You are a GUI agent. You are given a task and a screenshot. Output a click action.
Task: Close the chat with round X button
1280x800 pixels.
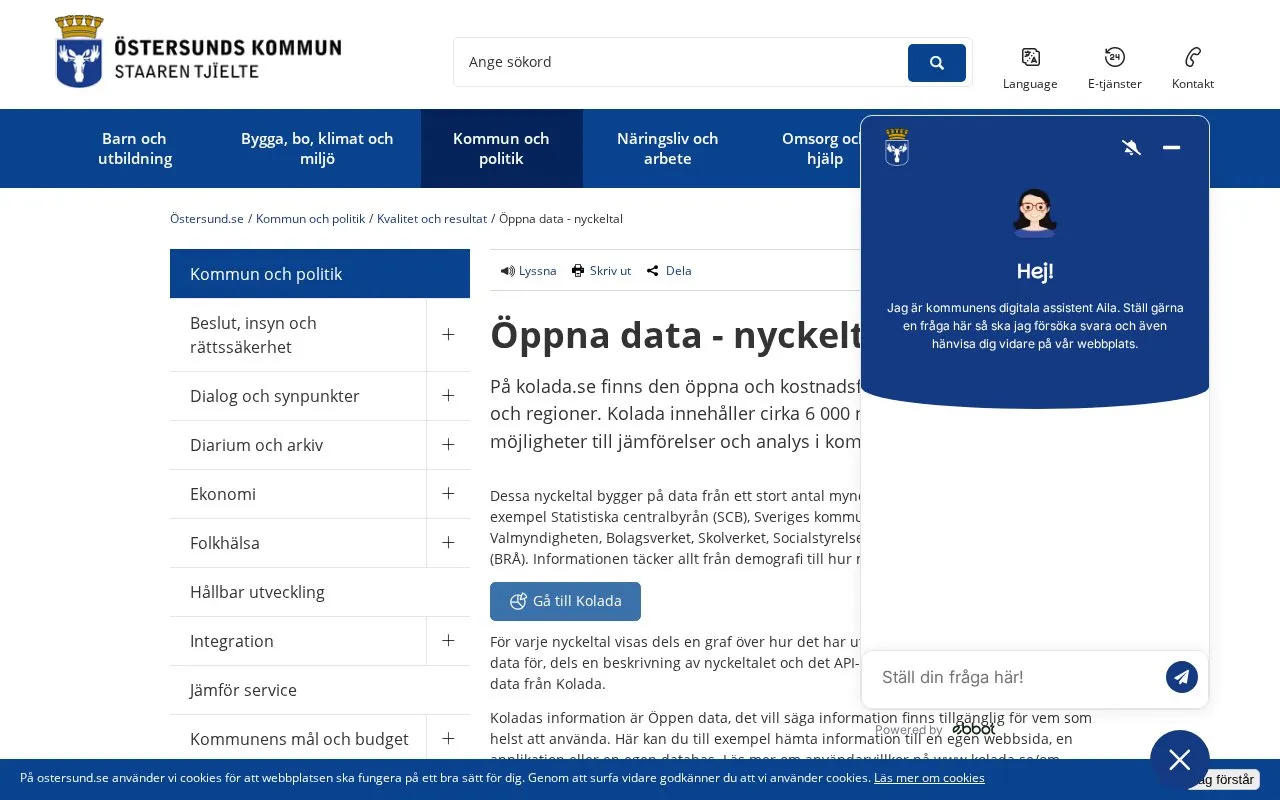1180,760
